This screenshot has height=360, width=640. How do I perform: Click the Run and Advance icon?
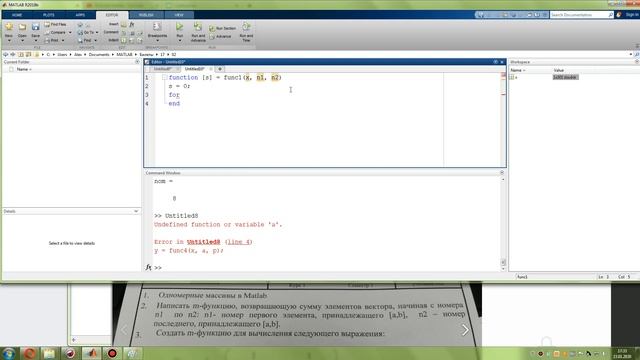198,27
